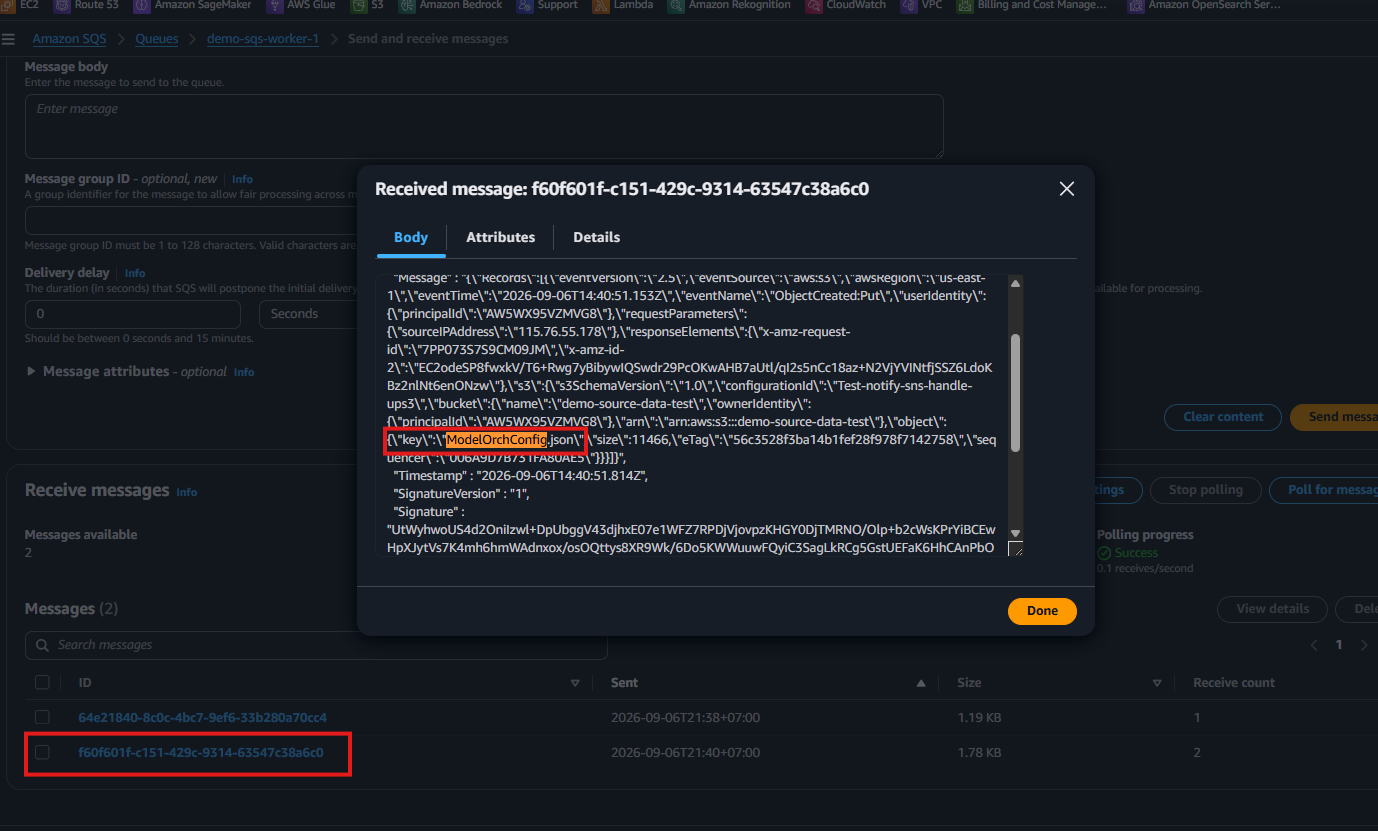Click page number 1 in pagination
Image resolution: width=1378 pixels, height=831 pixels.
(1339, 645)
